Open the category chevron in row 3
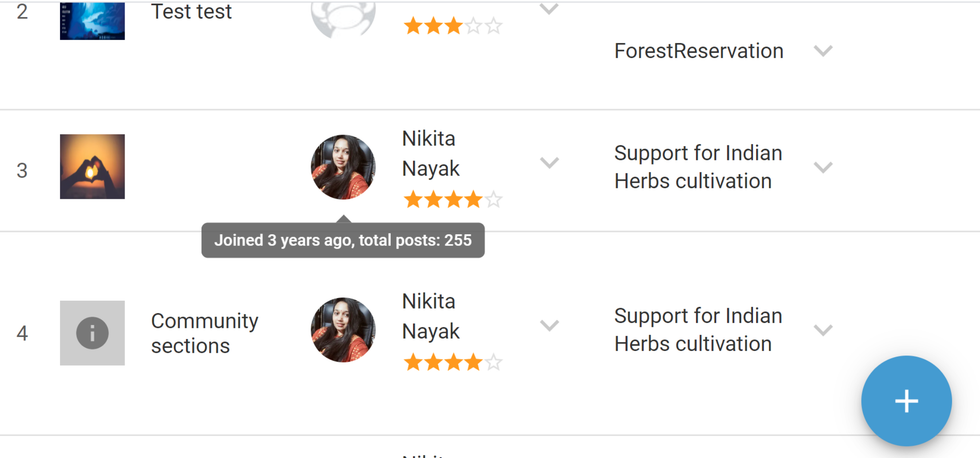Viewport: 980px width, 458px height. pos(823,167)
